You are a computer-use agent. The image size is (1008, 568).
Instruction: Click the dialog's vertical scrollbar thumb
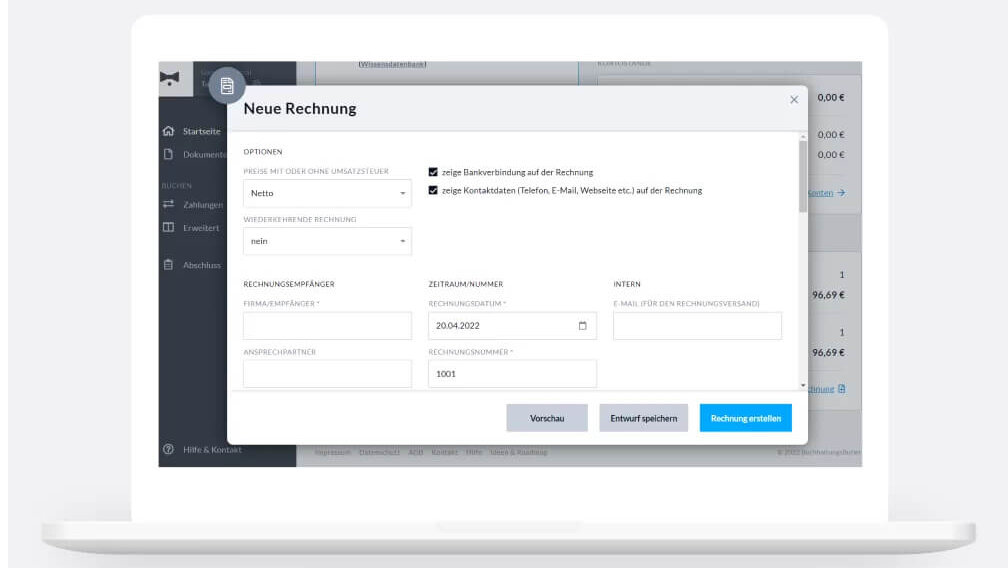coord(802,175)
